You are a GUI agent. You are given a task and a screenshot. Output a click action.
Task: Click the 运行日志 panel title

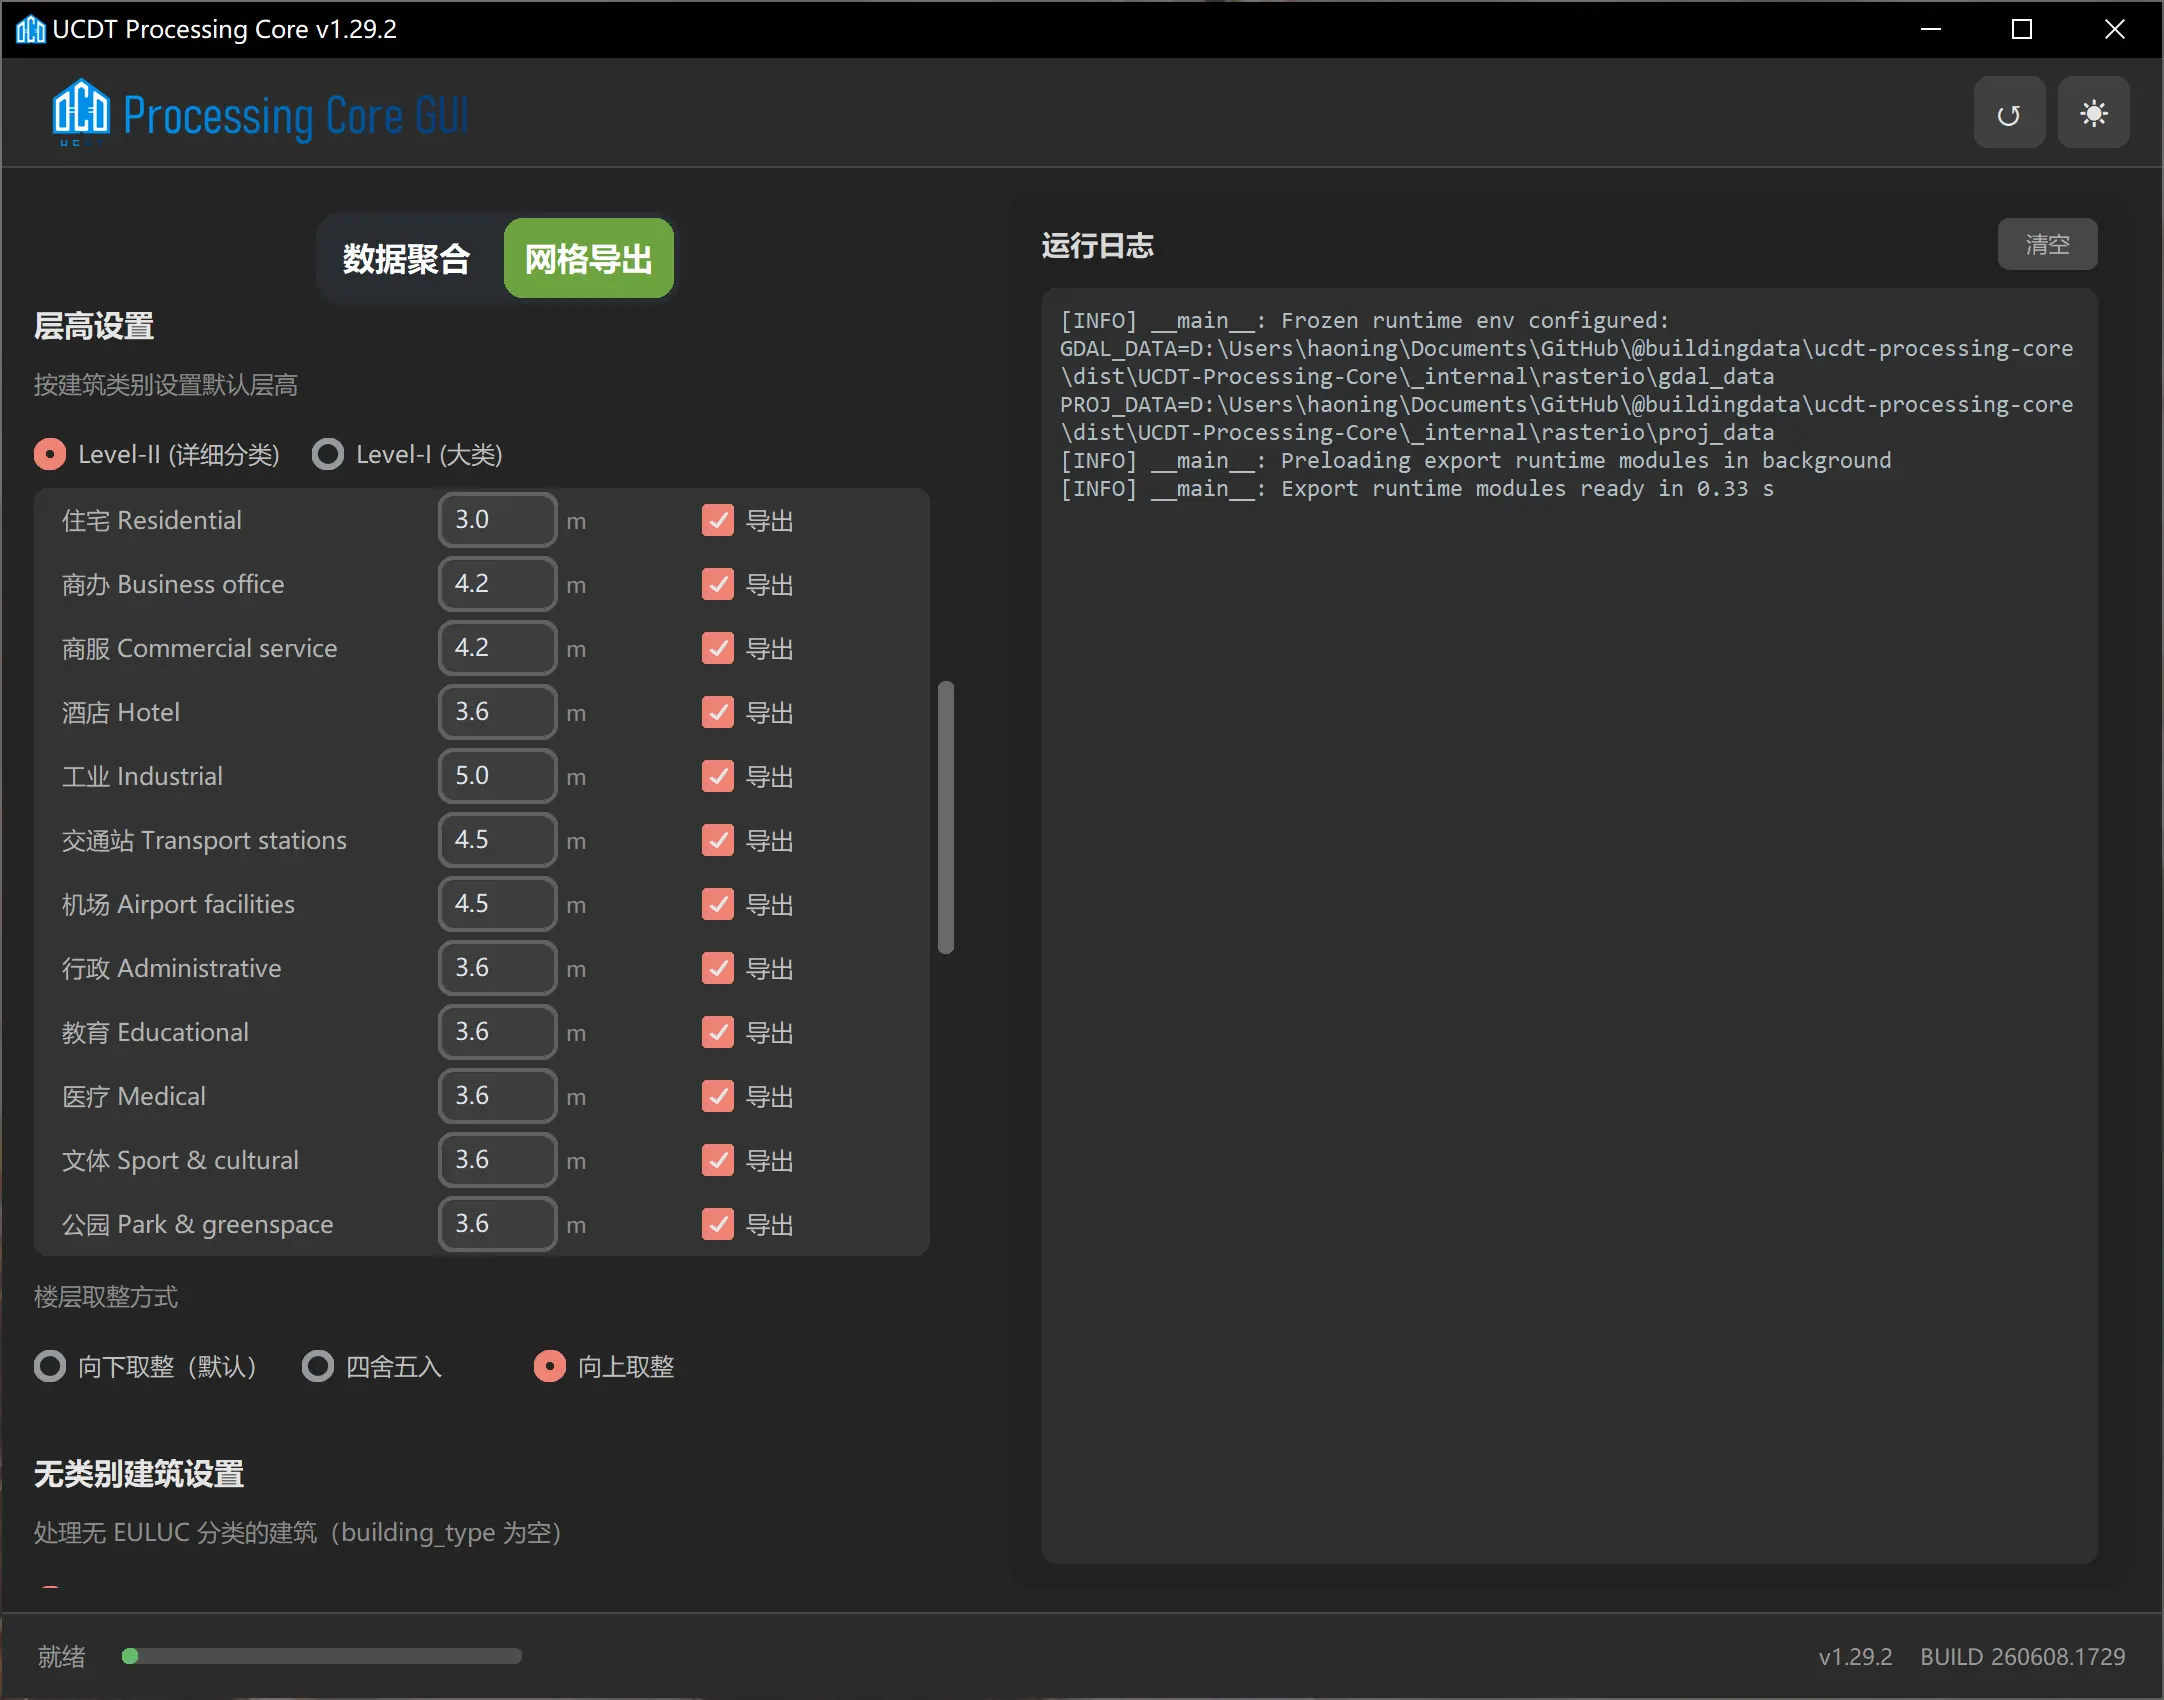(1098, 246)
